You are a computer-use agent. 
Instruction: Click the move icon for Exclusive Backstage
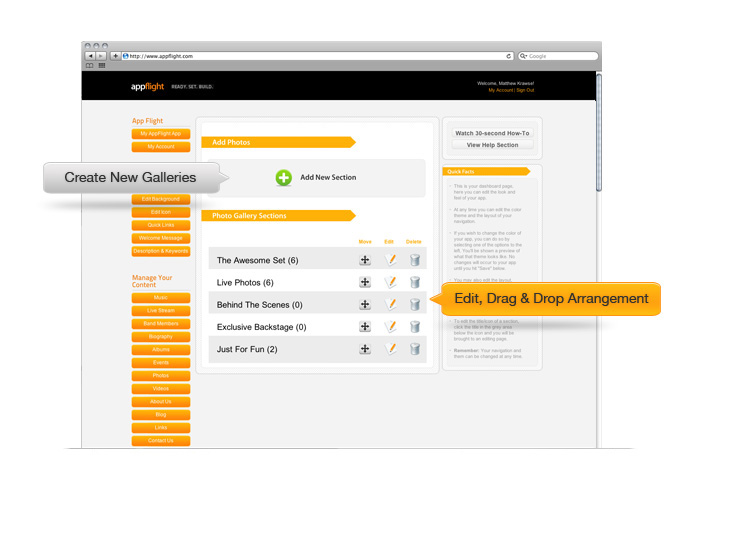pyautogui.click(x=365, y=327)
